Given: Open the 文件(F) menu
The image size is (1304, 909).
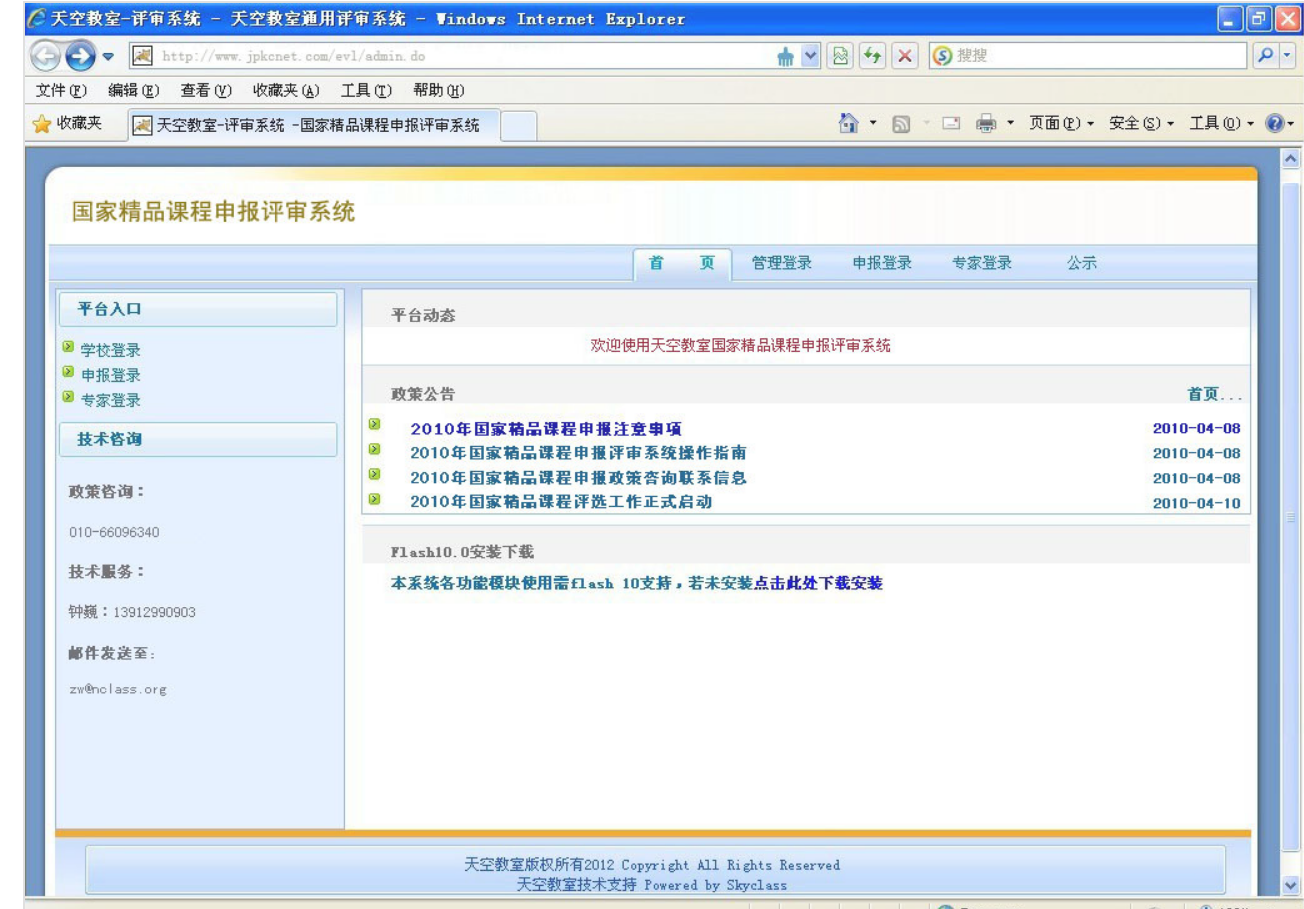Looking at the screenshot, I should tap(60, 90).
